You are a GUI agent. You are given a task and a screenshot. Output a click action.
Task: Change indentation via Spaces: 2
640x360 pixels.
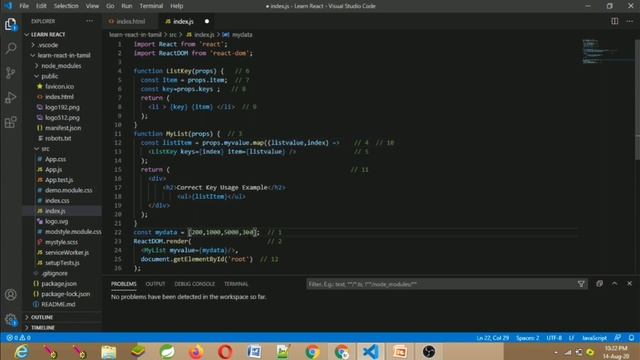pyautogui.click(x=528, y=338)
